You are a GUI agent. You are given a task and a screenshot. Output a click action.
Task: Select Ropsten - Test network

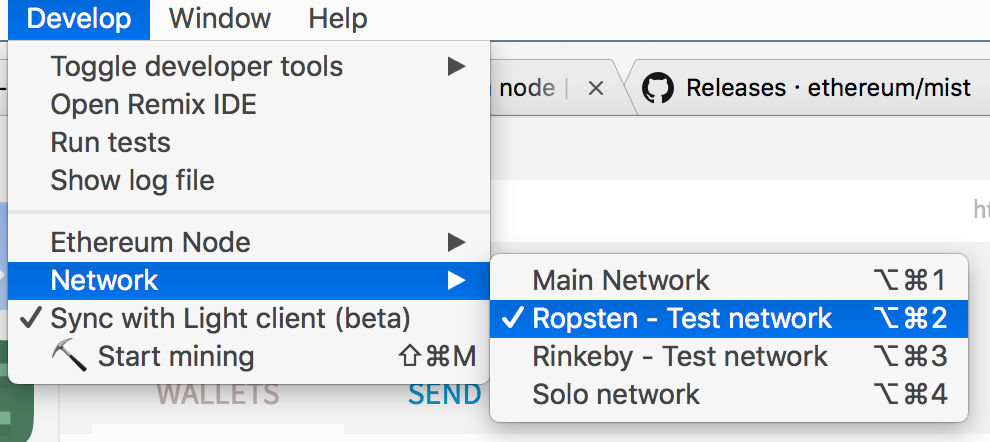[x=682, y=319]
